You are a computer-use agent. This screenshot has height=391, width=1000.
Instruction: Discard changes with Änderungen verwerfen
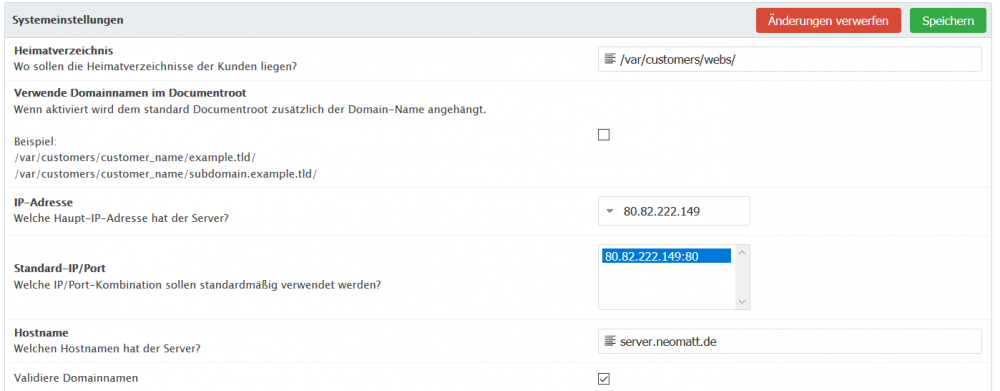coord(828,21)
